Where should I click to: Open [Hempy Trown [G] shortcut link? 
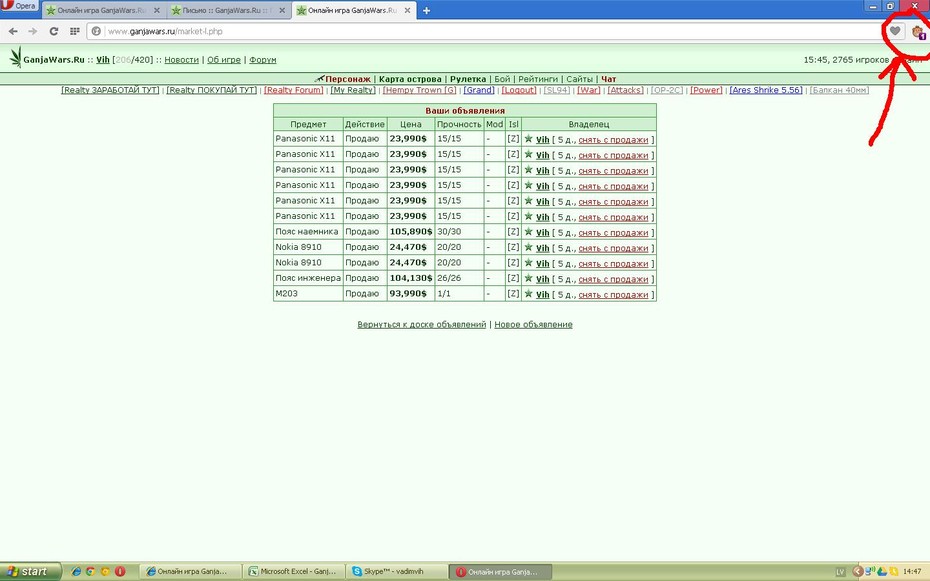[x=419, y=90]
